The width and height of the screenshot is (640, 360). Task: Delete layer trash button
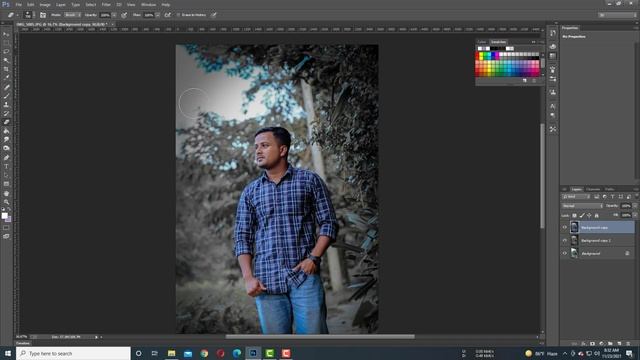(x=628, y=344)
